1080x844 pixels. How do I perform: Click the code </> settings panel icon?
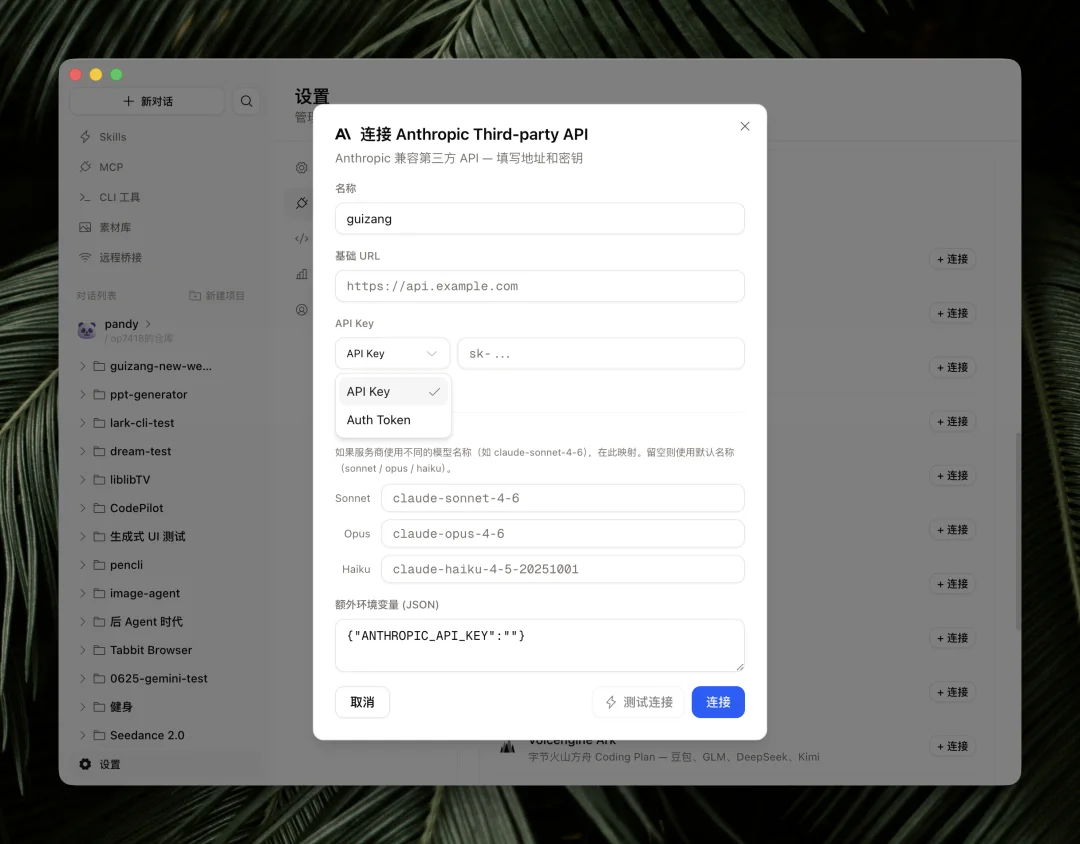(301, 238)
